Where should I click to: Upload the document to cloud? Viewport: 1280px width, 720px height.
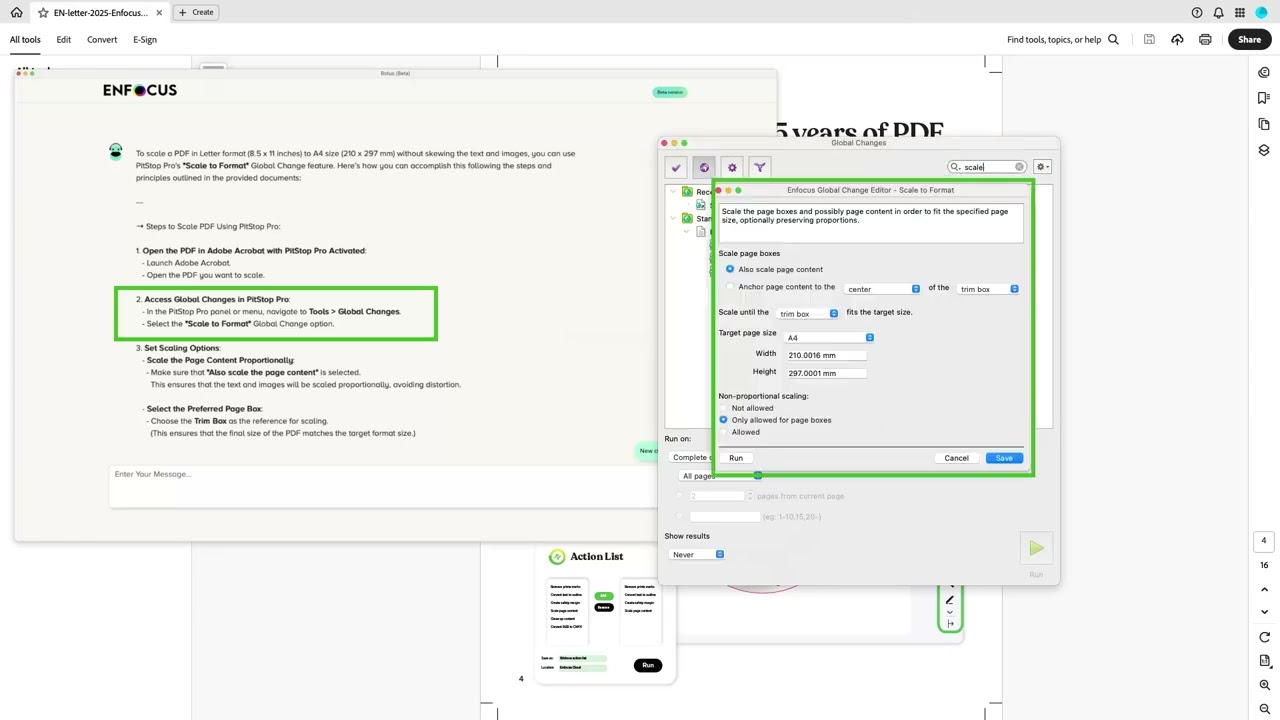pyautogui.click(x=1177, y=40)
